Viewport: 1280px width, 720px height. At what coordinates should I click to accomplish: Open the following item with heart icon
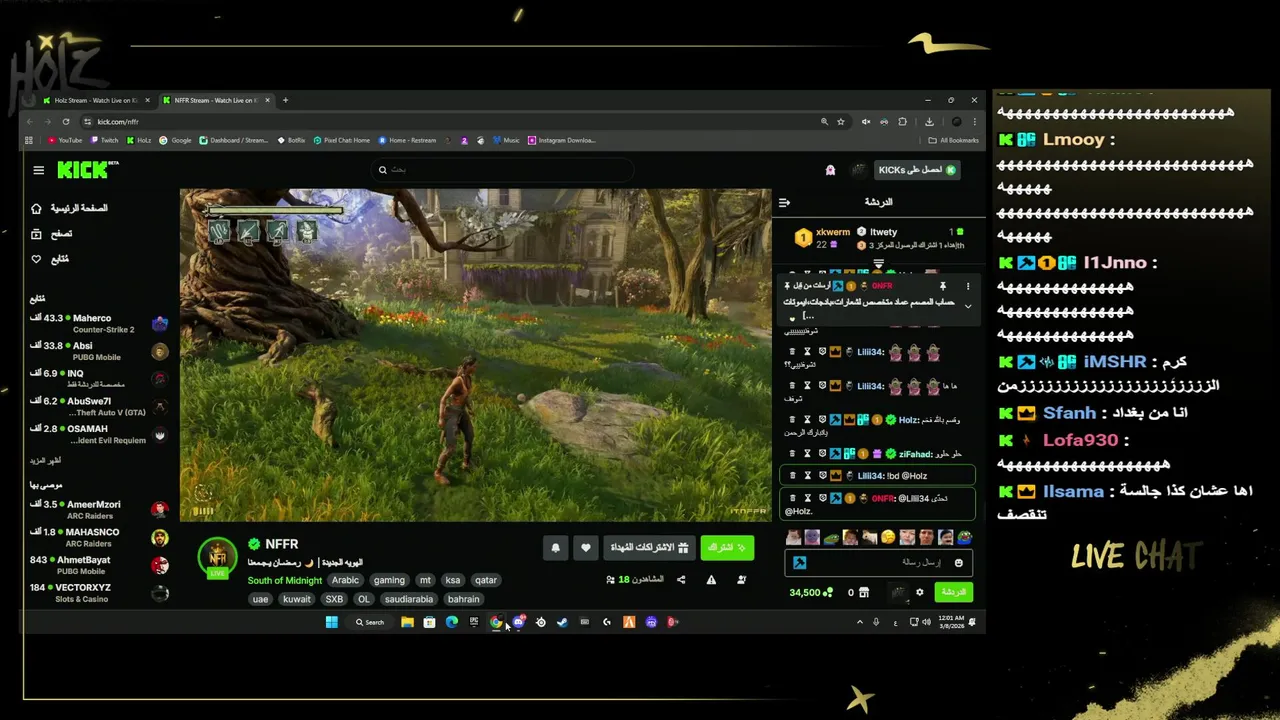click(x=50, y=259)
